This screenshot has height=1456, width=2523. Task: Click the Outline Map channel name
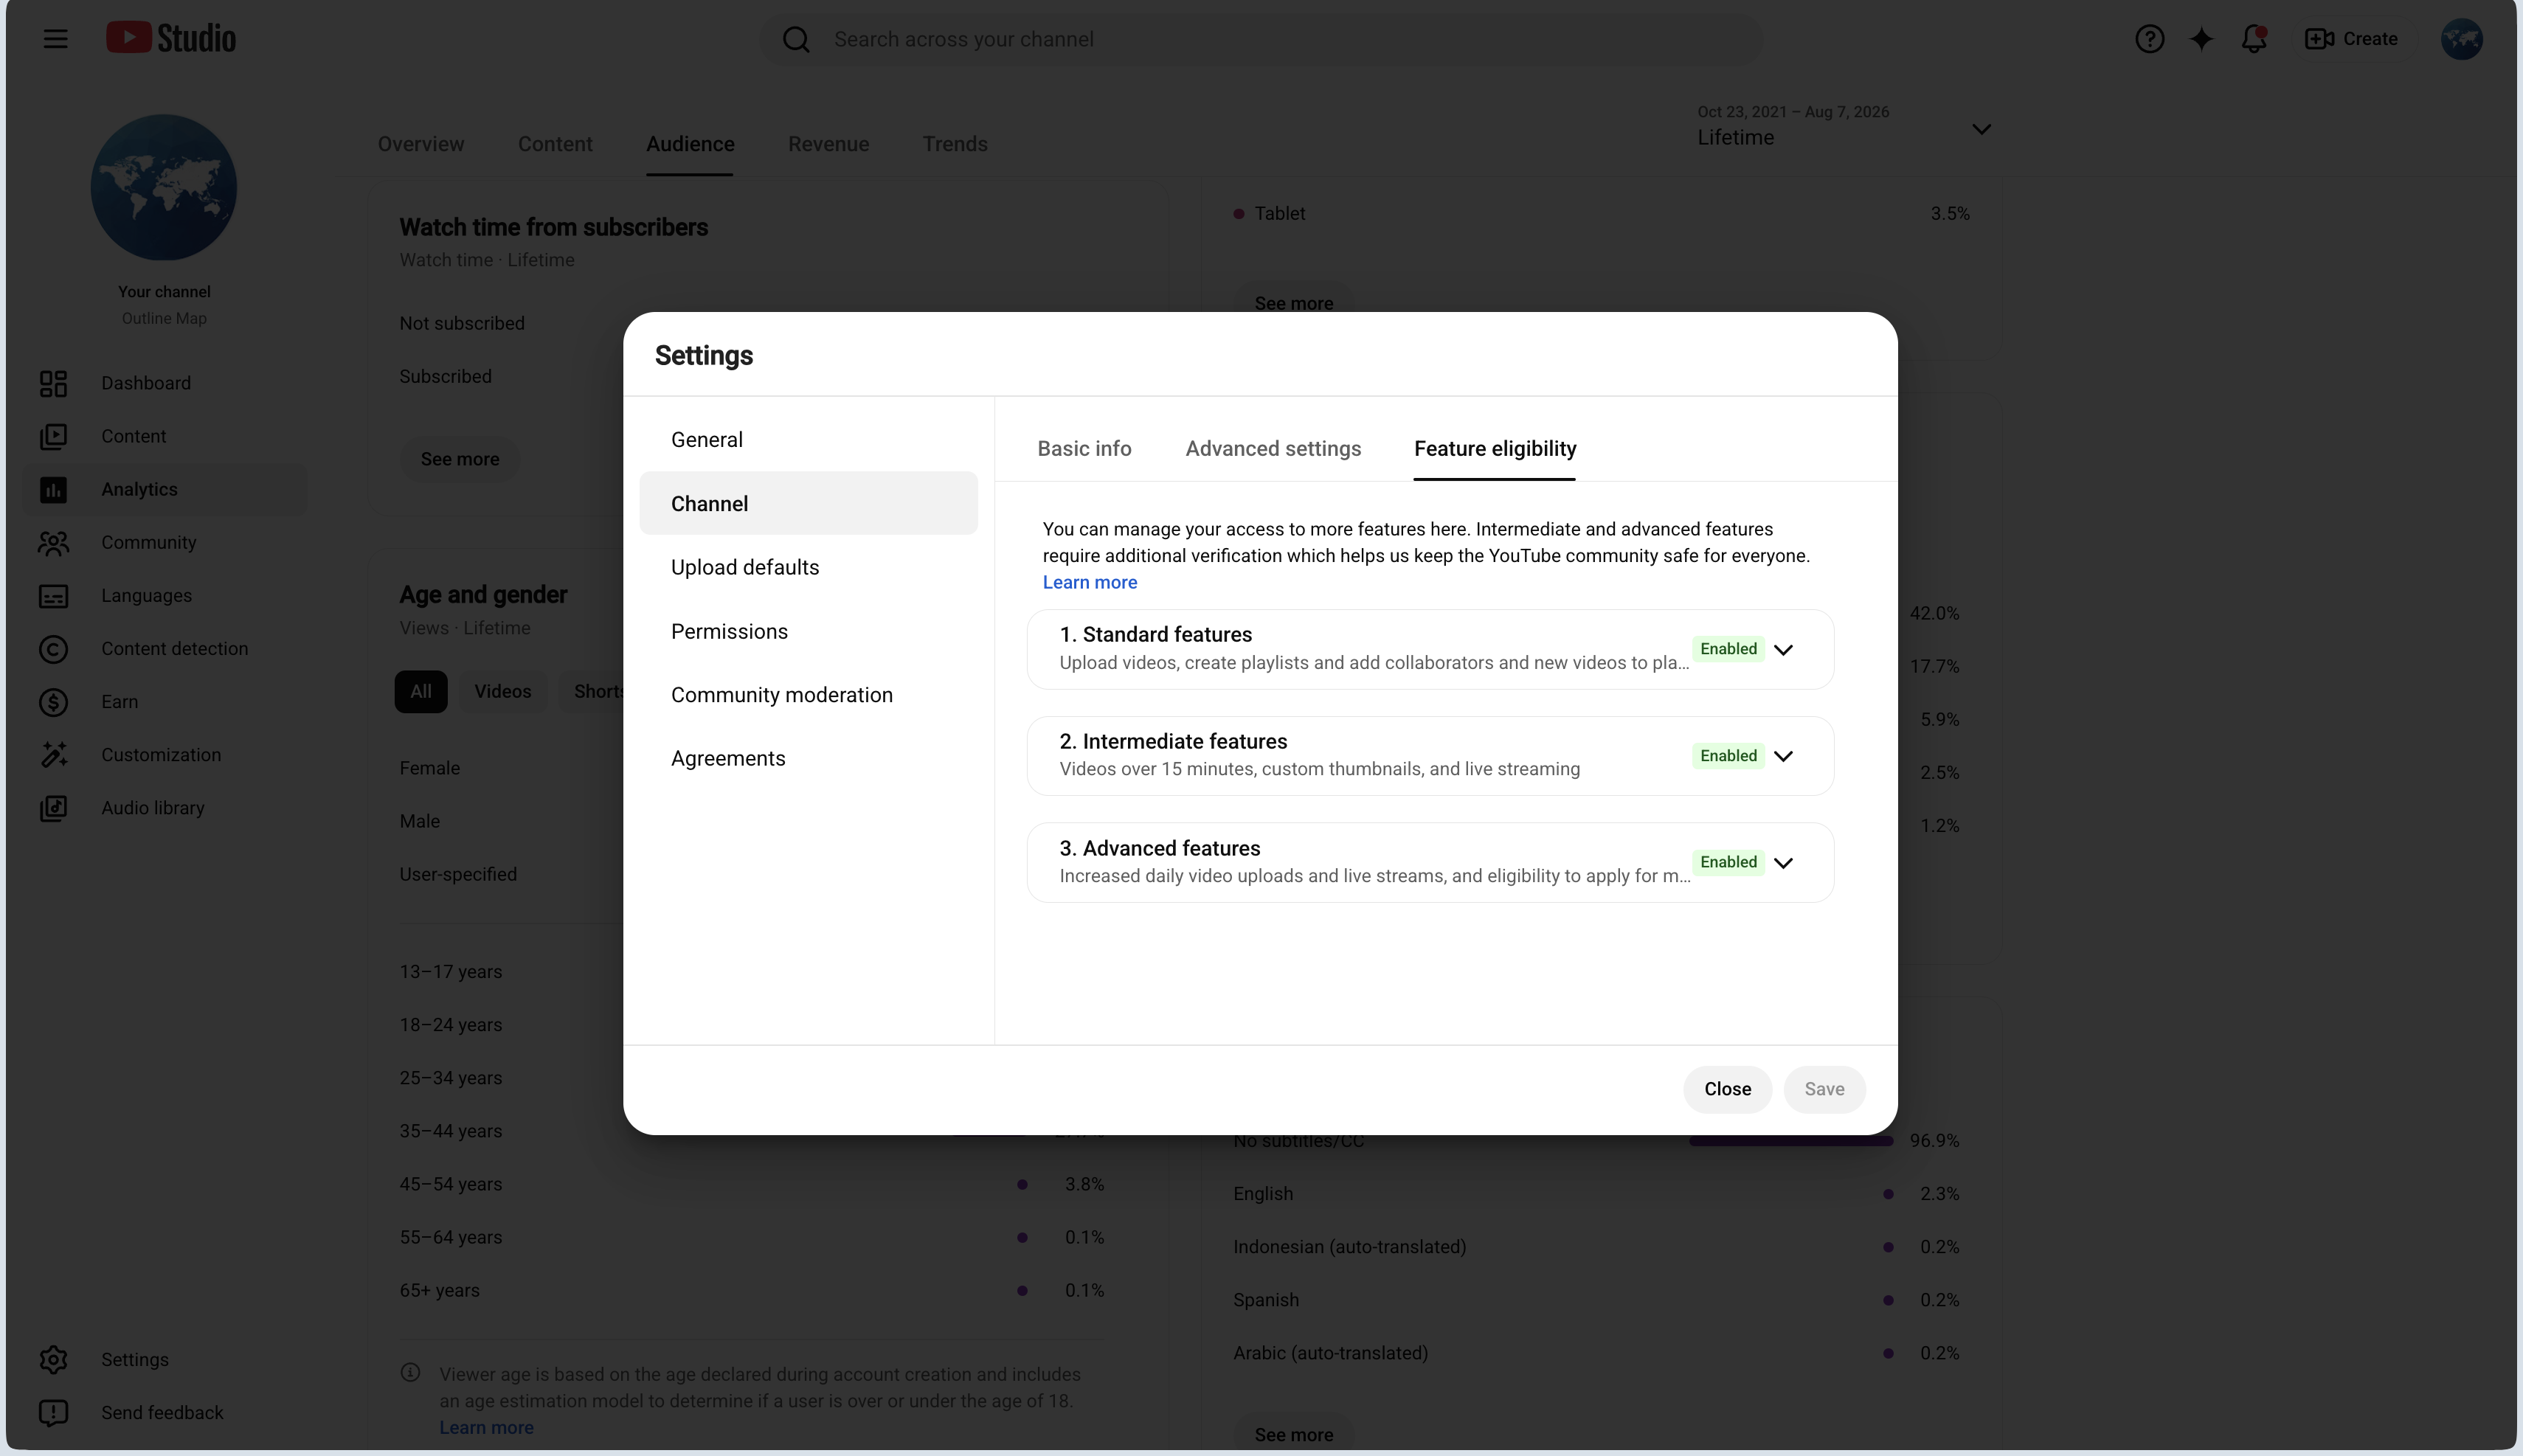[164, 318]
